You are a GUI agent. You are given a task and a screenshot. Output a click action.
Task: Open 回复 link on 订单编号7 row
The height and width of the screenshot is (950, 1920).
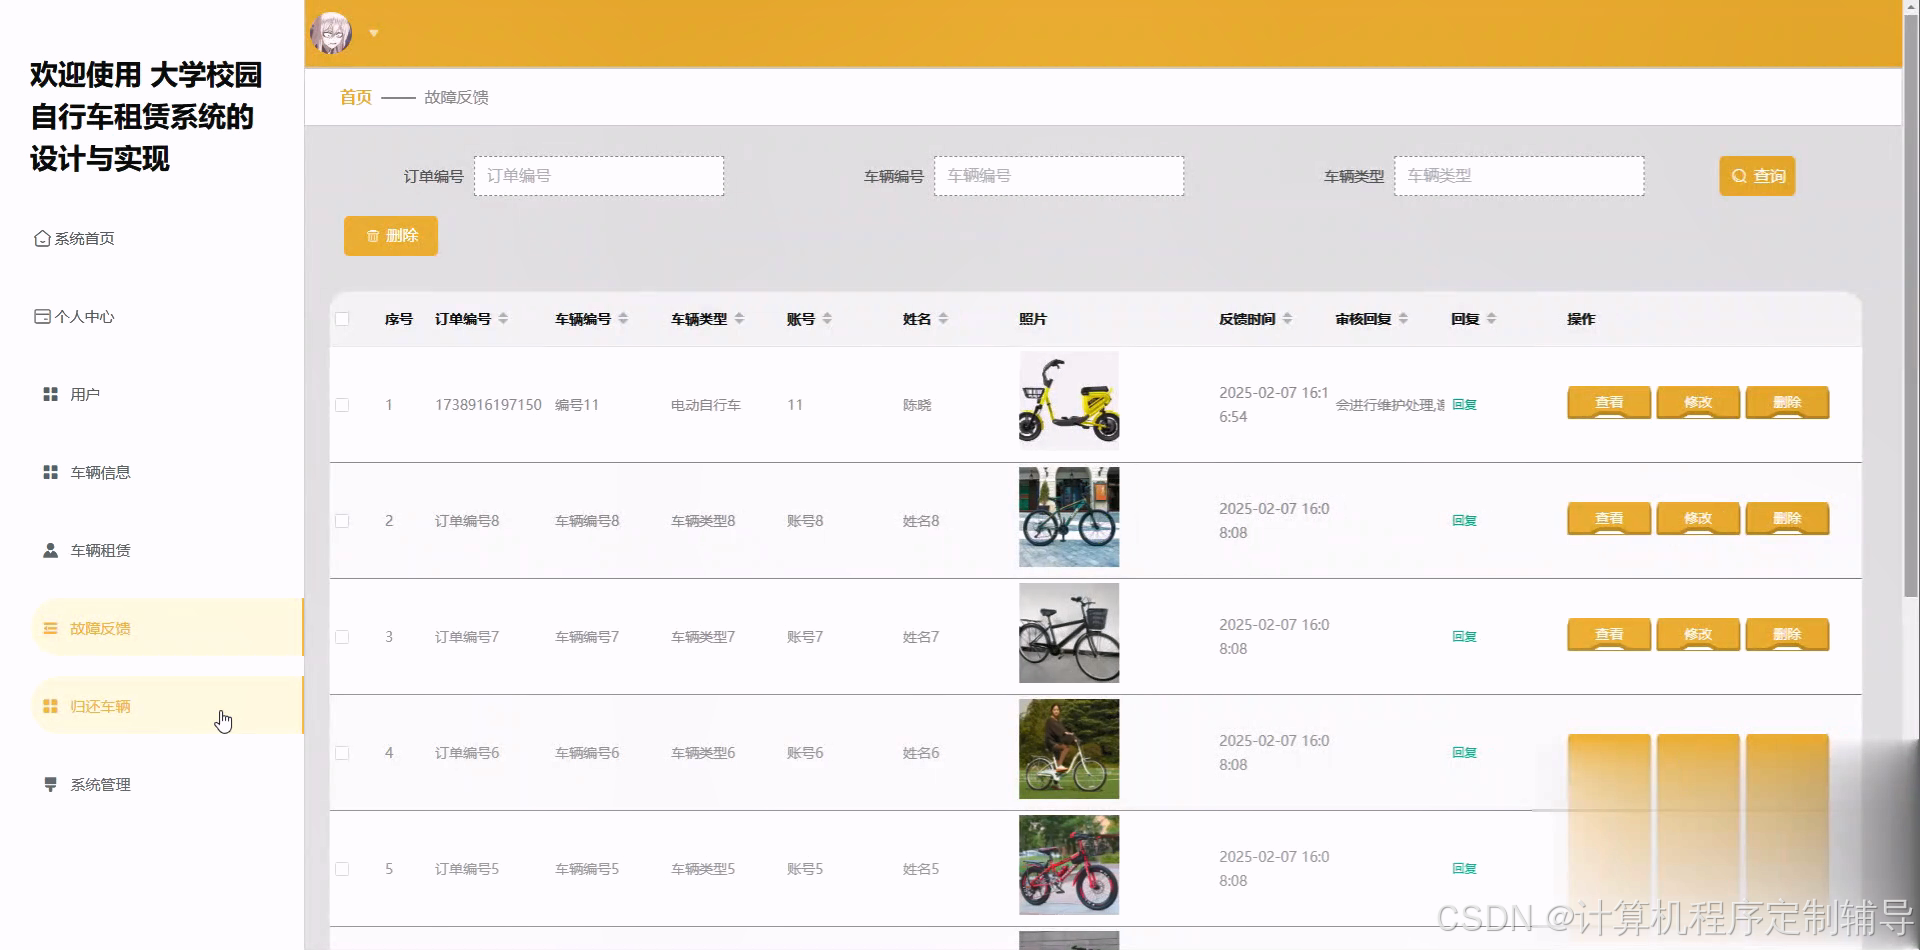point(1464,636)
